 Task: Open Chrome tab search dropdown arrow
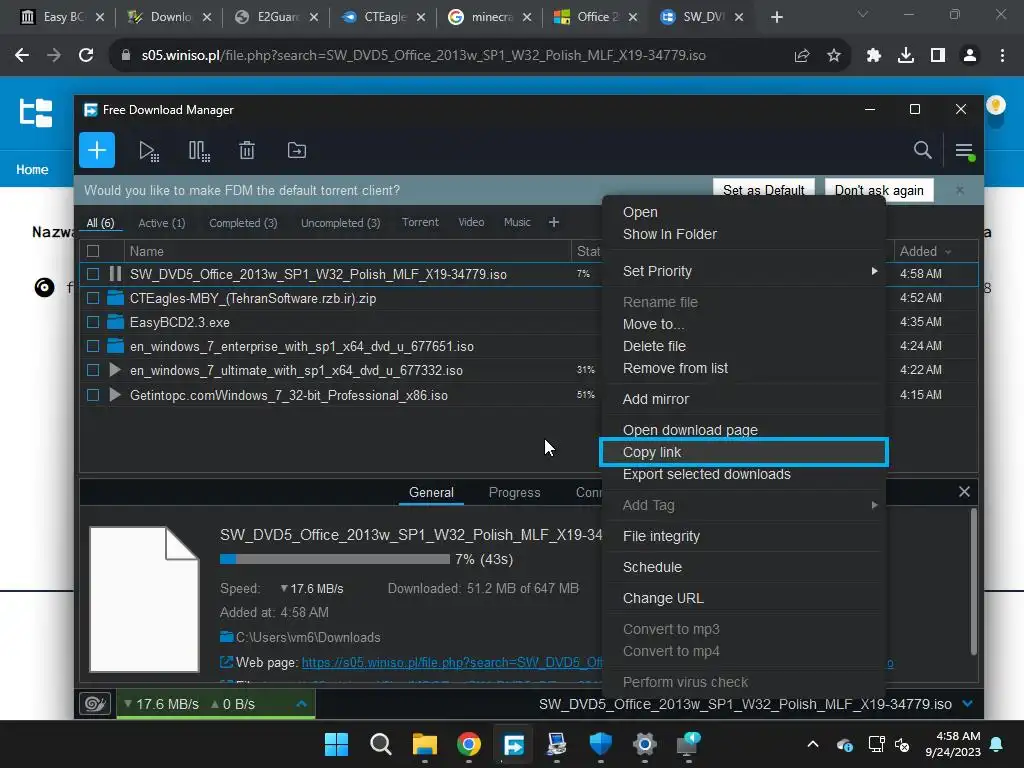click(863, 14)
